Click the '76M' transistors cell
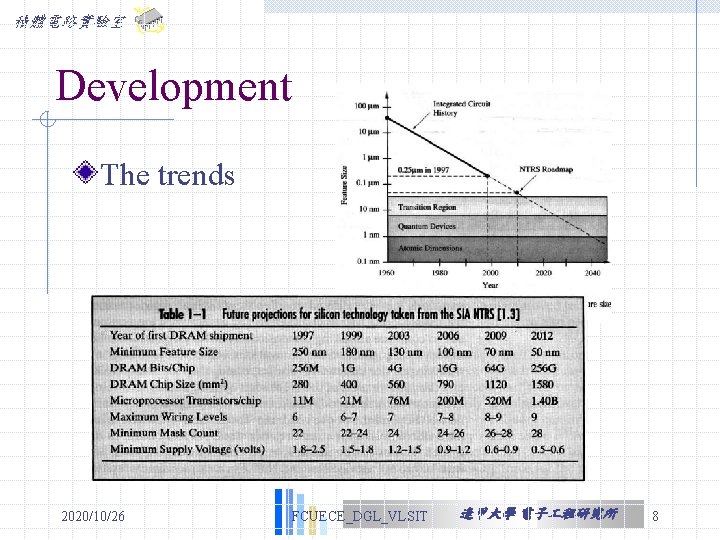This screenshot has height=540, width=720. point(398,401)
